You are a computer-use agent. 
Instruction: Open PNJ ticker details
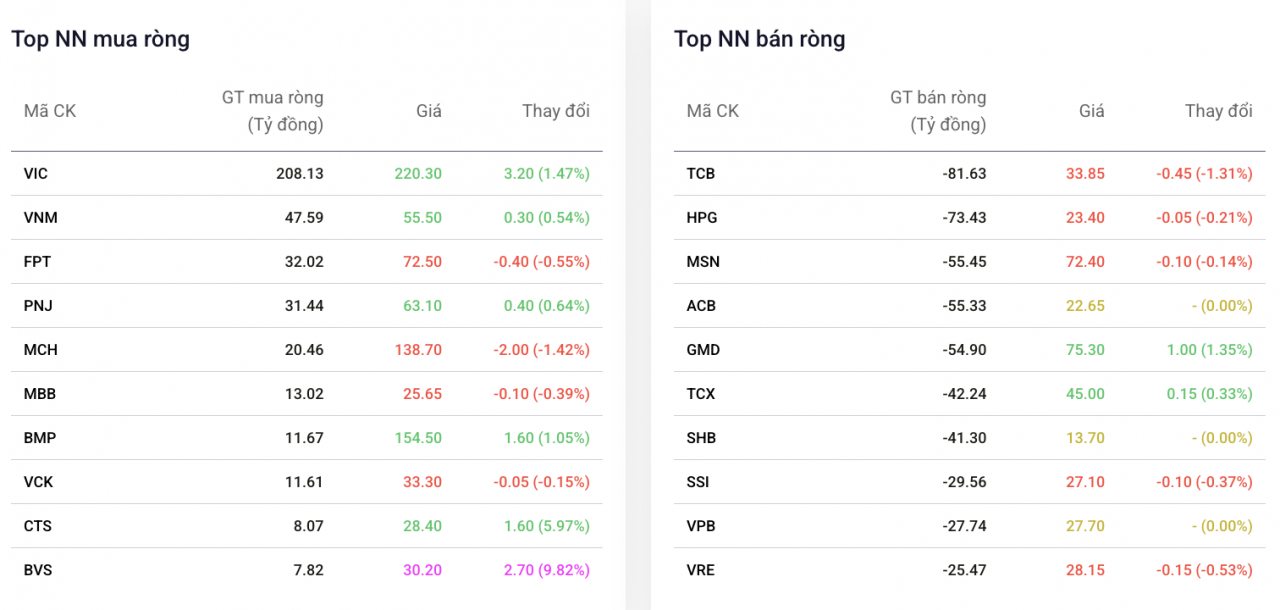(38, 306)
